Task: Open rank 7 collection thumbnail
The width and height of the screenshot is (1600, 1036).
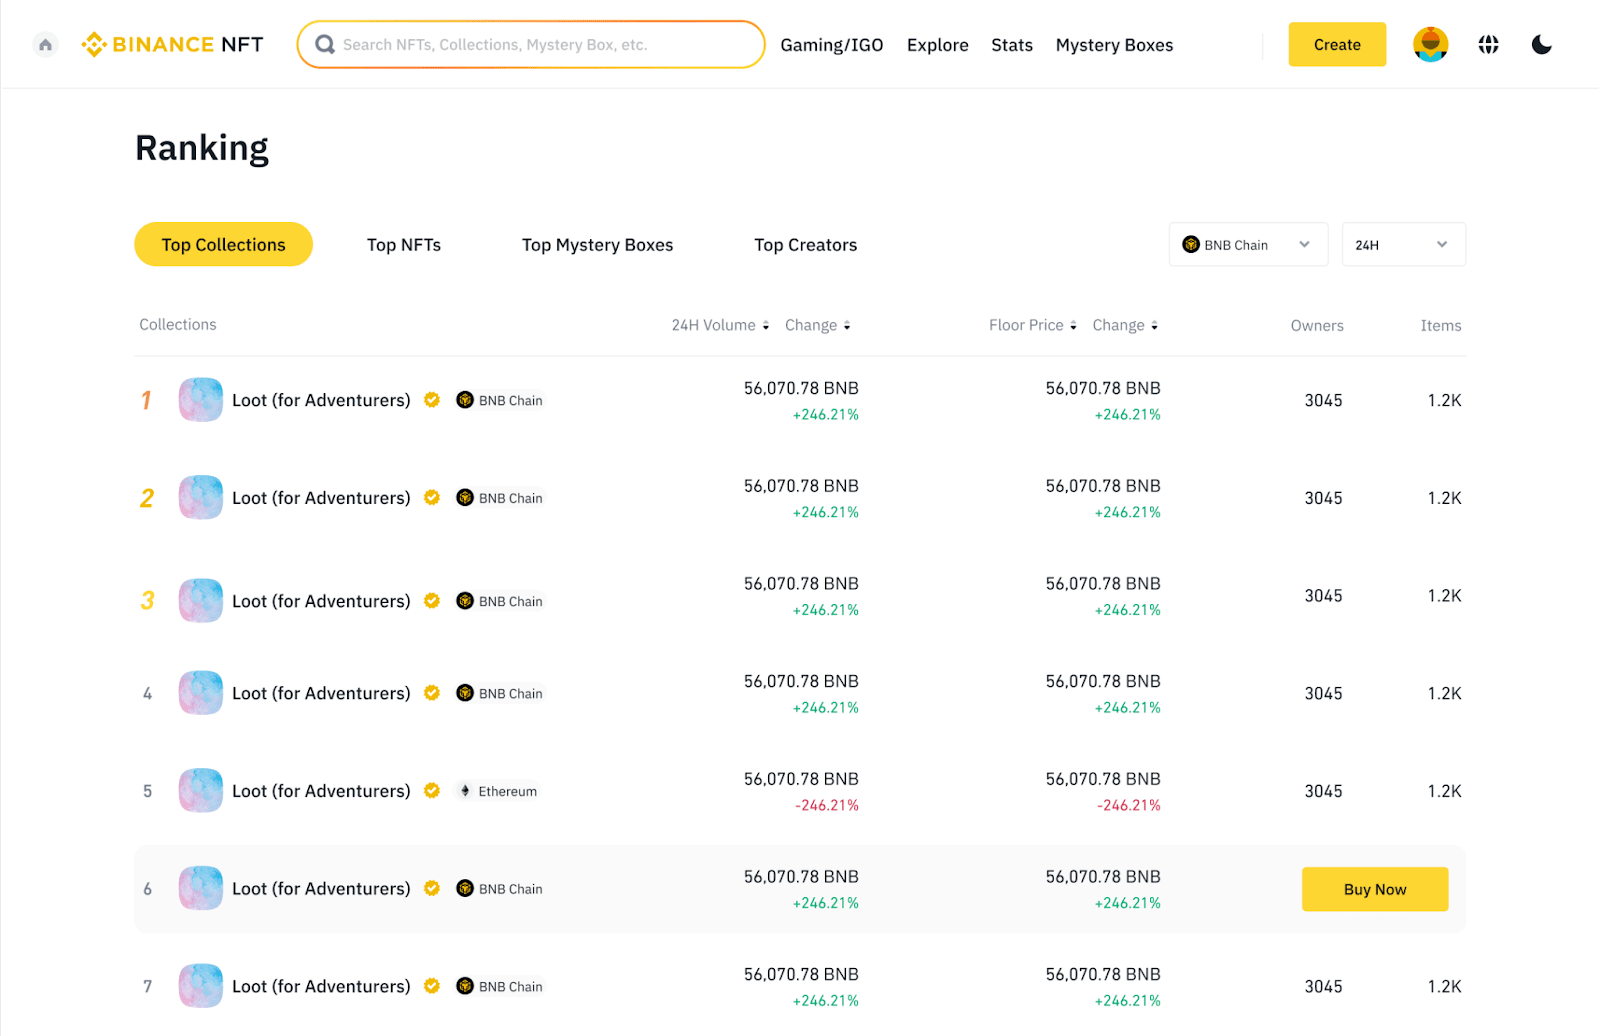Action: click(x=201, y=986)
